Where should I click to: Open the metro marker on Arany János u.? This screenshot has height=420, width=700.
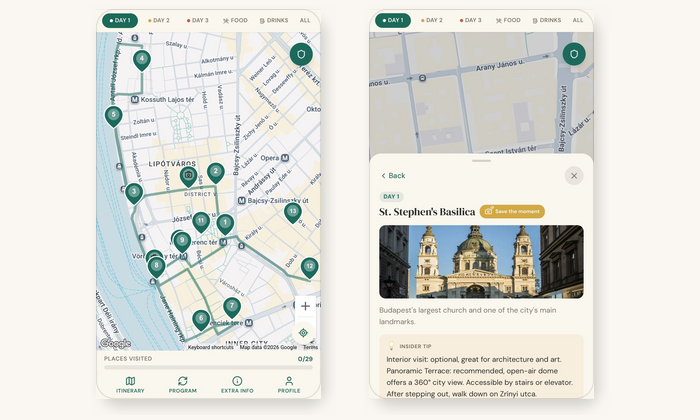tap(422, 78)
